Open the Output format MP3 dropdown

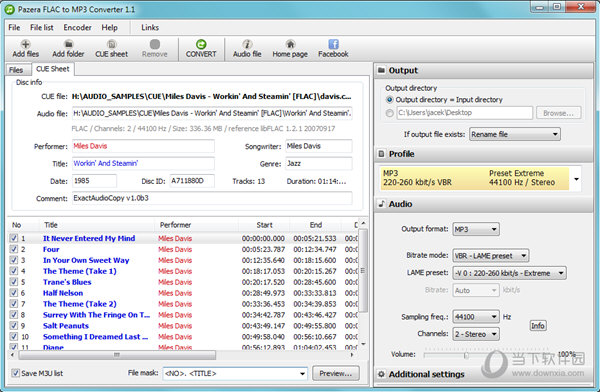click(476, 229)
